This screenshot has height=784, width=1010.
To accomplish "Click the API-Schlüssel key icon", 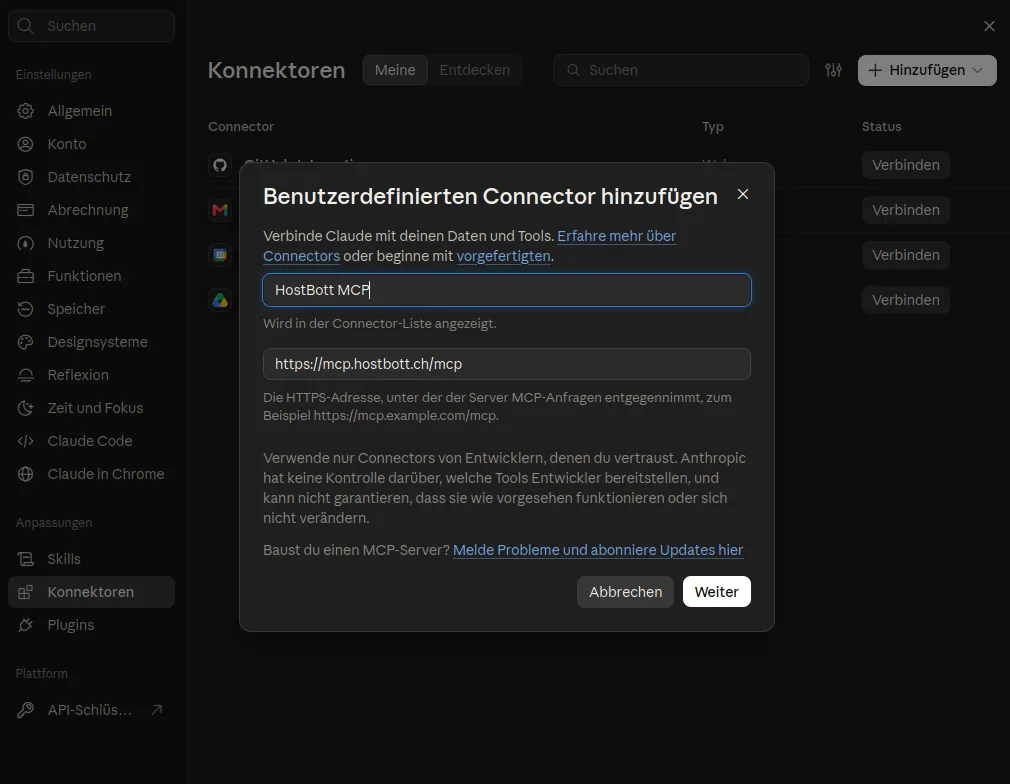I will (25, 710).
